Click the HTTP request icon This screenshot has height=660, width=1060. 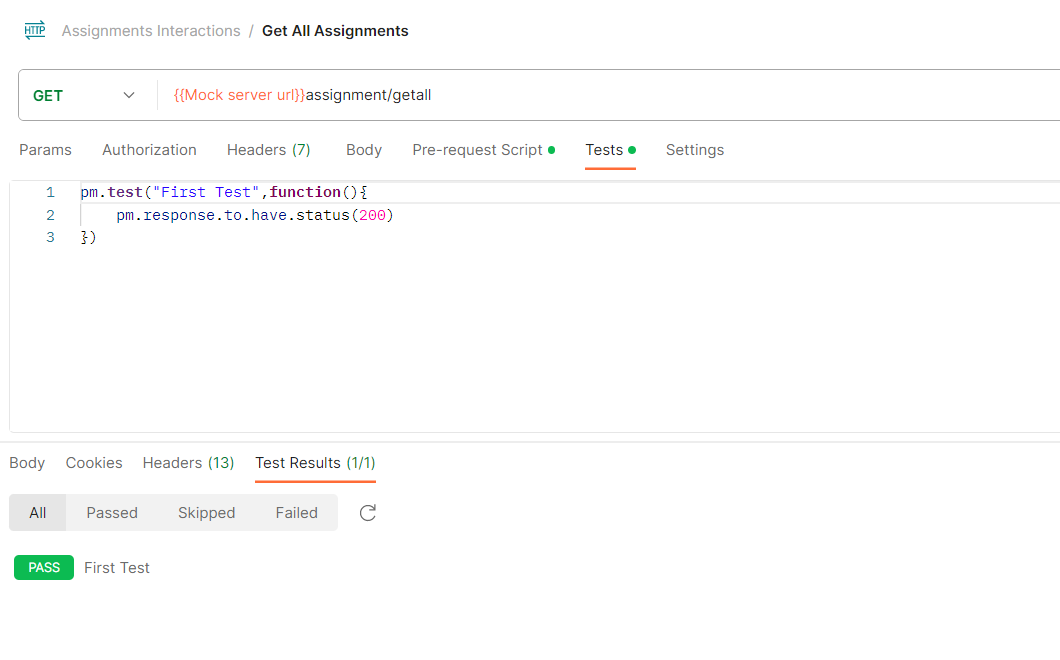coord(35,31)
